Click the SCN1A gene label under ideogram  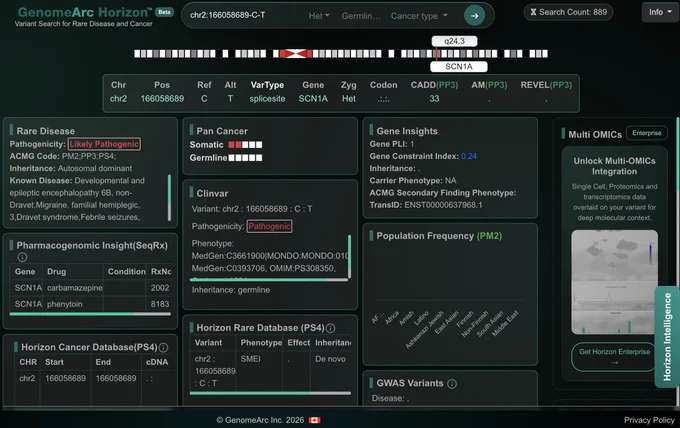click(458, 67)
